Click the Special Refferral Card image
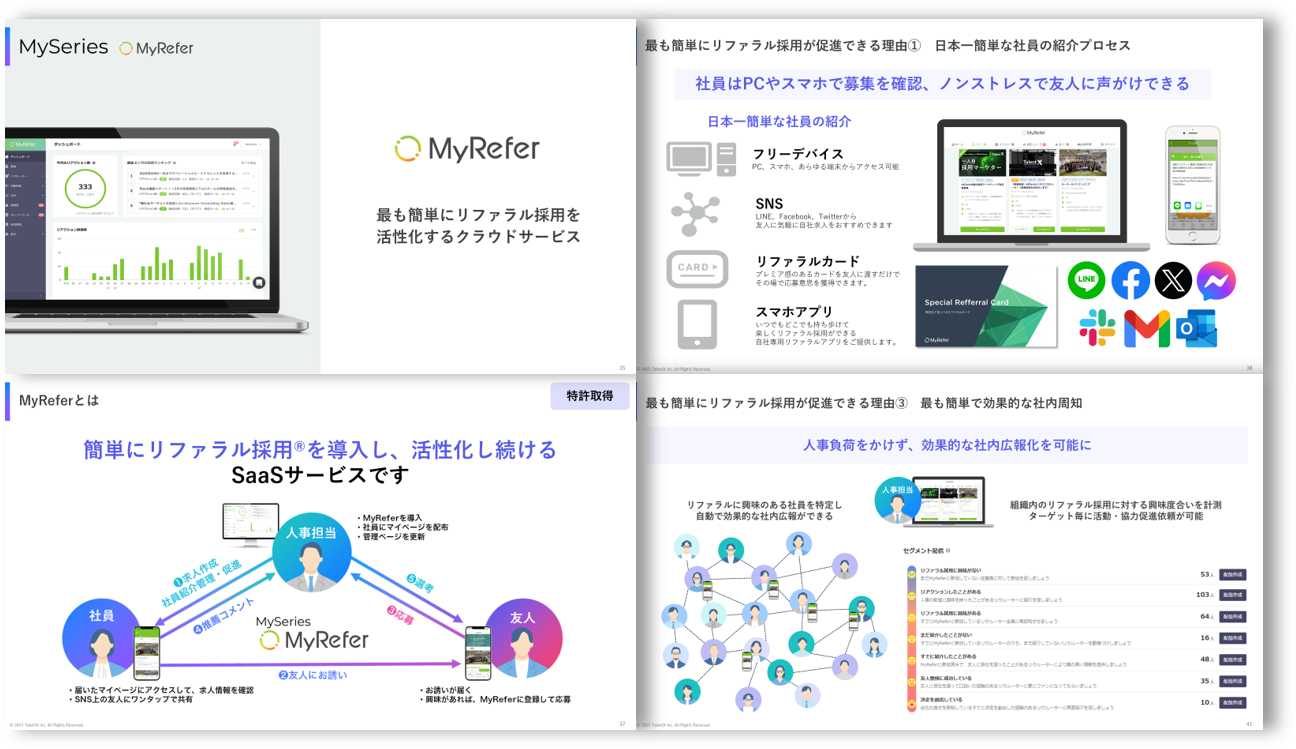This screenshot has width=1296, height=749. (x=986, y=307)
